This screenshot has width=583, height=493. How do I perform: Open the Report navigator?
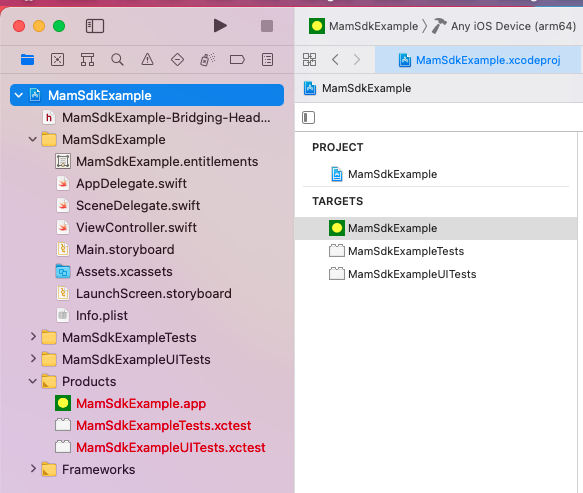pos(267,59)
